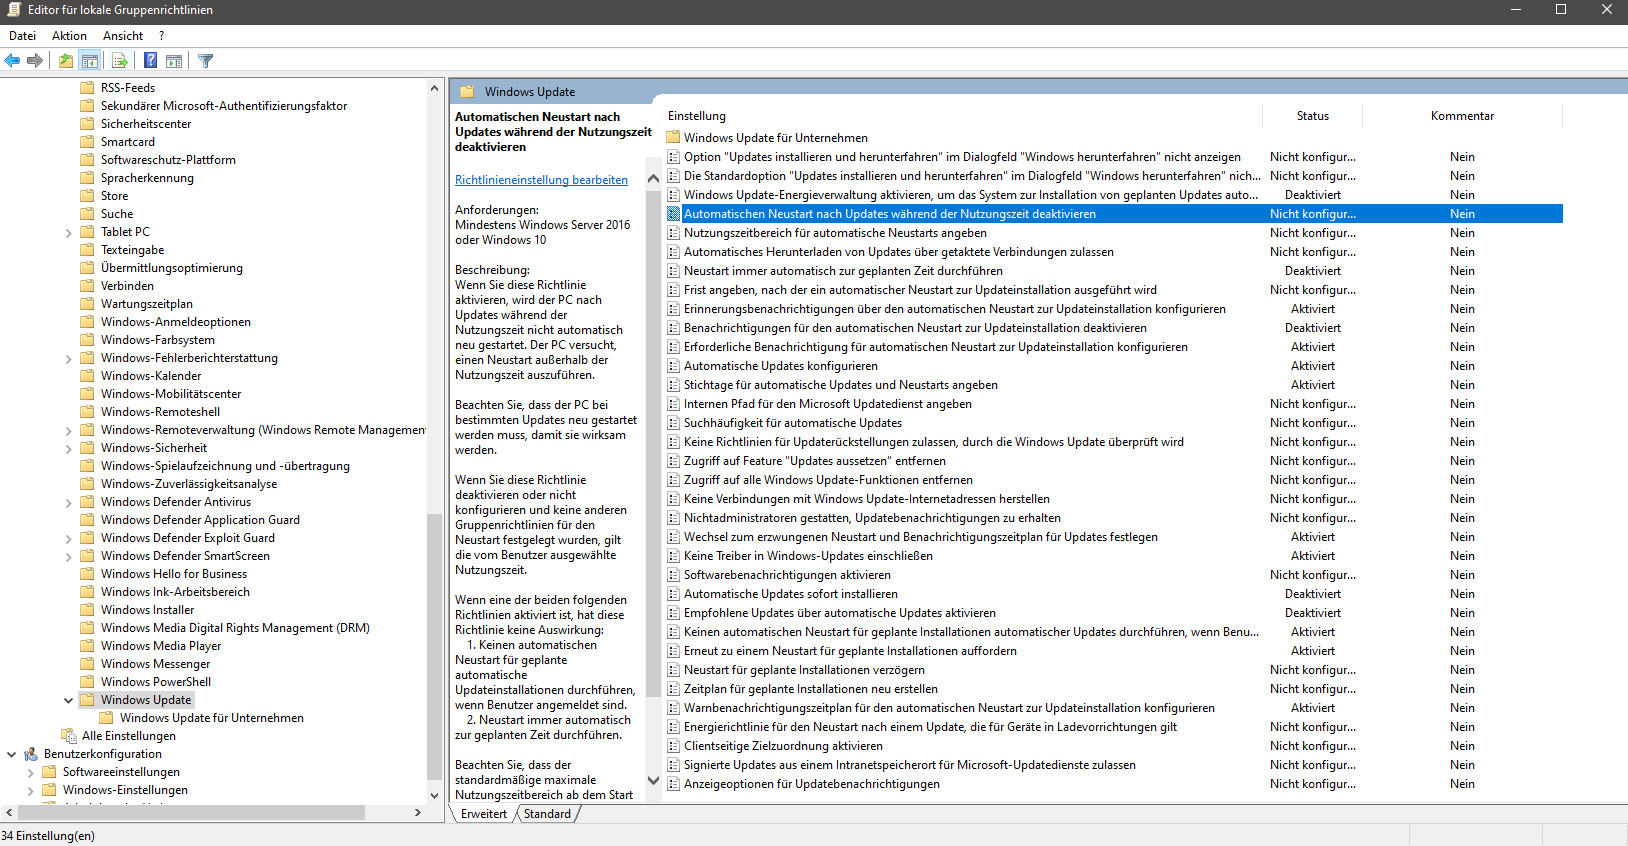Click the folder icon beside 'Windows Update für Unternehmen' in list
Viewport: 1628px width, 846px height.
point(674,138)
